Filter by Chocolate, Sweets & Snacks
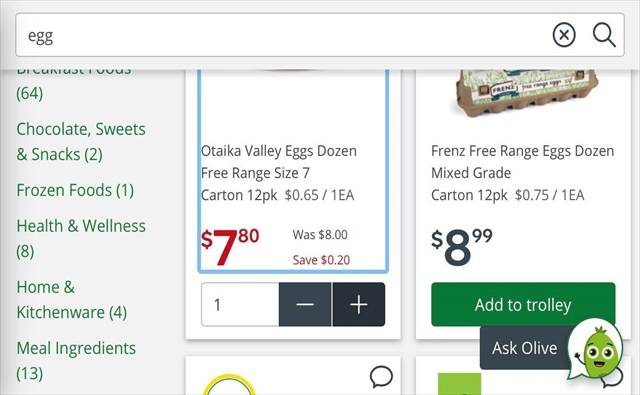Screen dimensions: 640x395 click(x=81, y=142)
